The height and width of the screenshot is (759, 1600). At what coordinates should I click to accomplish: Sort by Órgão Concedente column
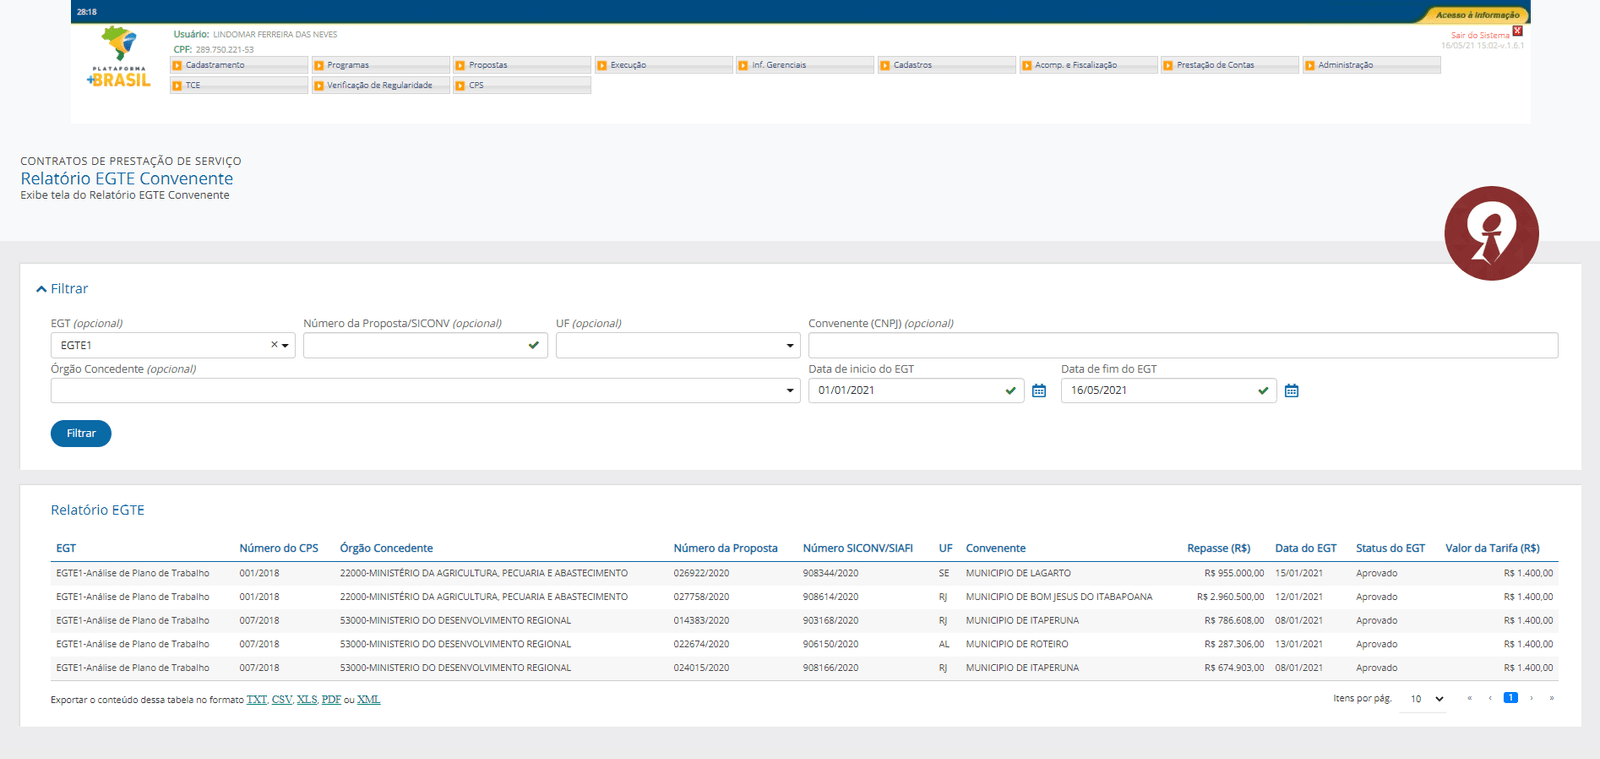coord(386,548)
